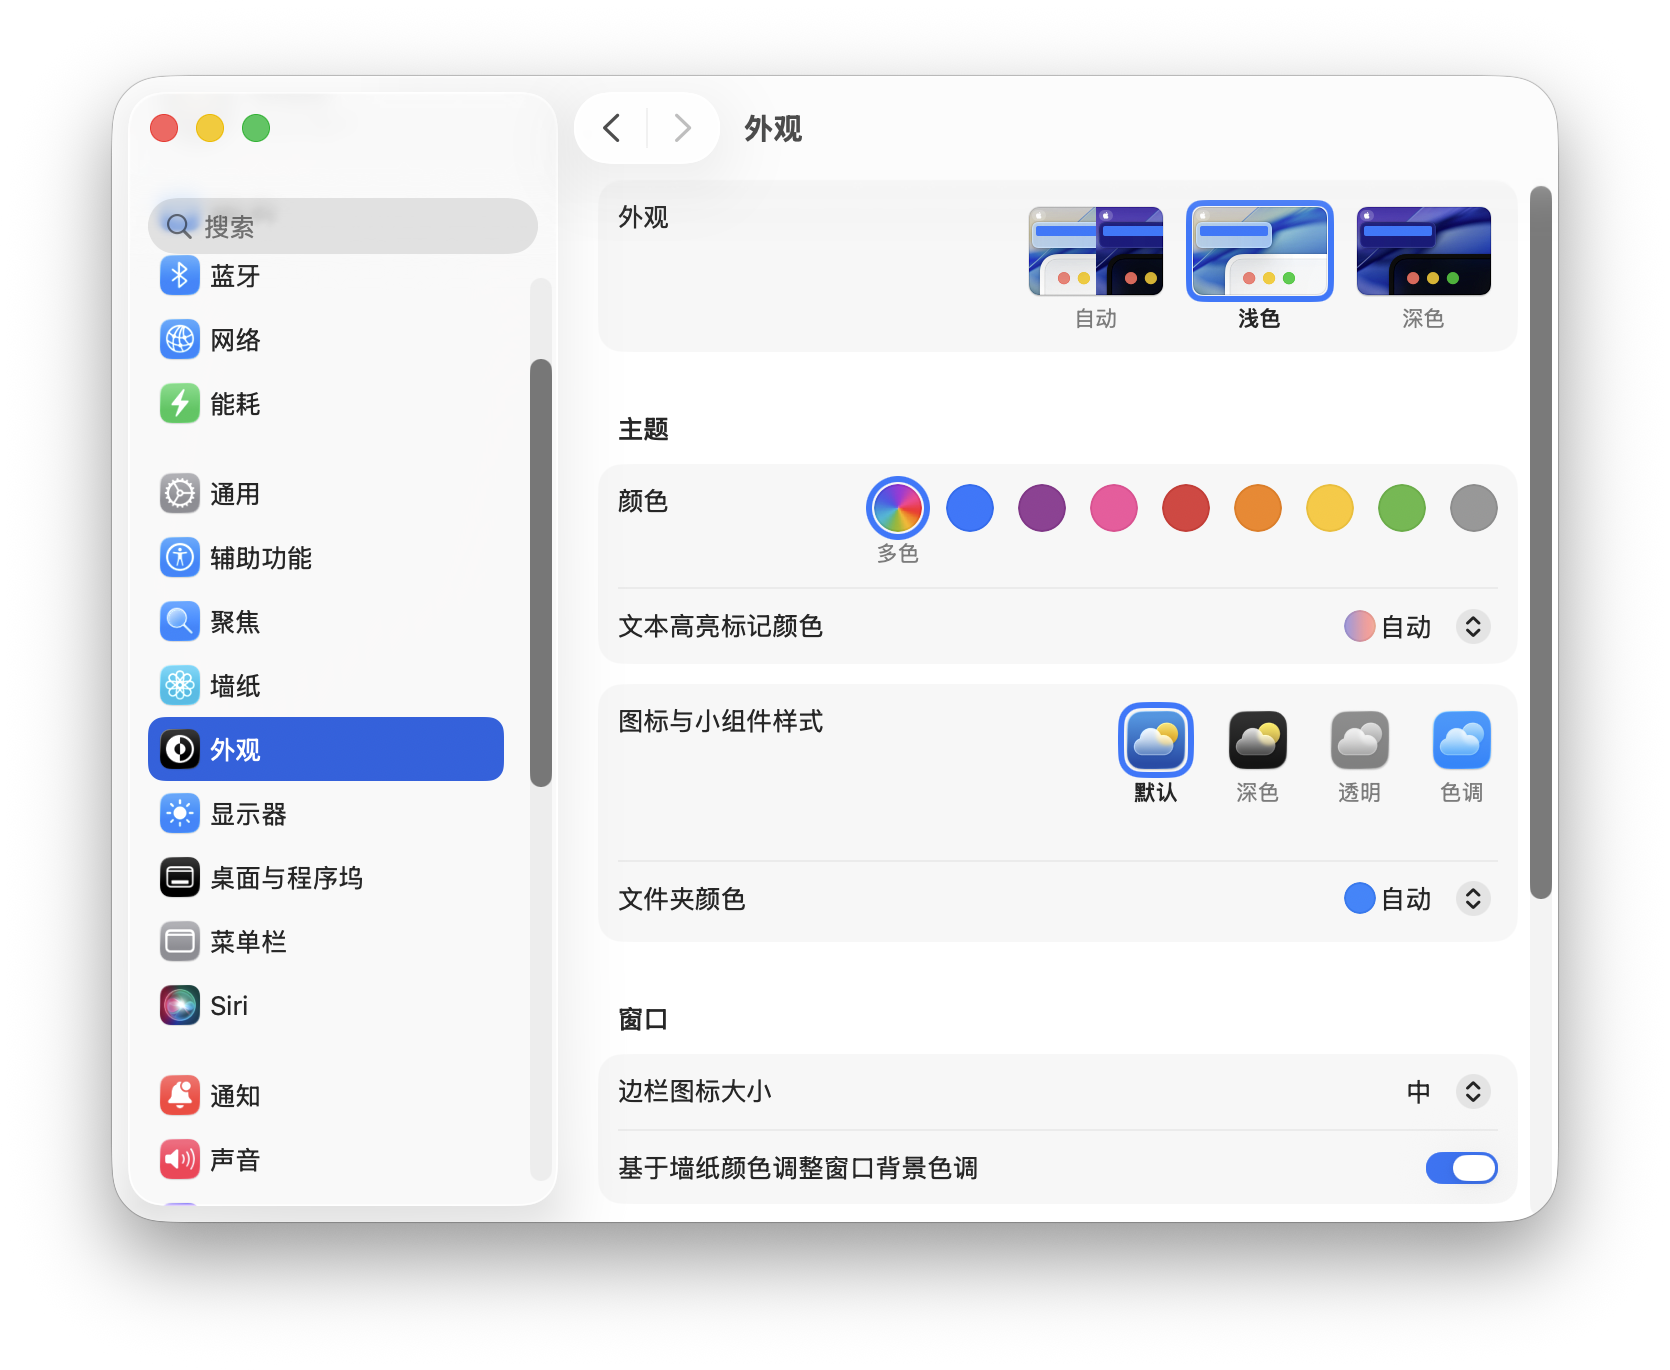Open the Network (网络) settings icon

[x=180, y=340]
